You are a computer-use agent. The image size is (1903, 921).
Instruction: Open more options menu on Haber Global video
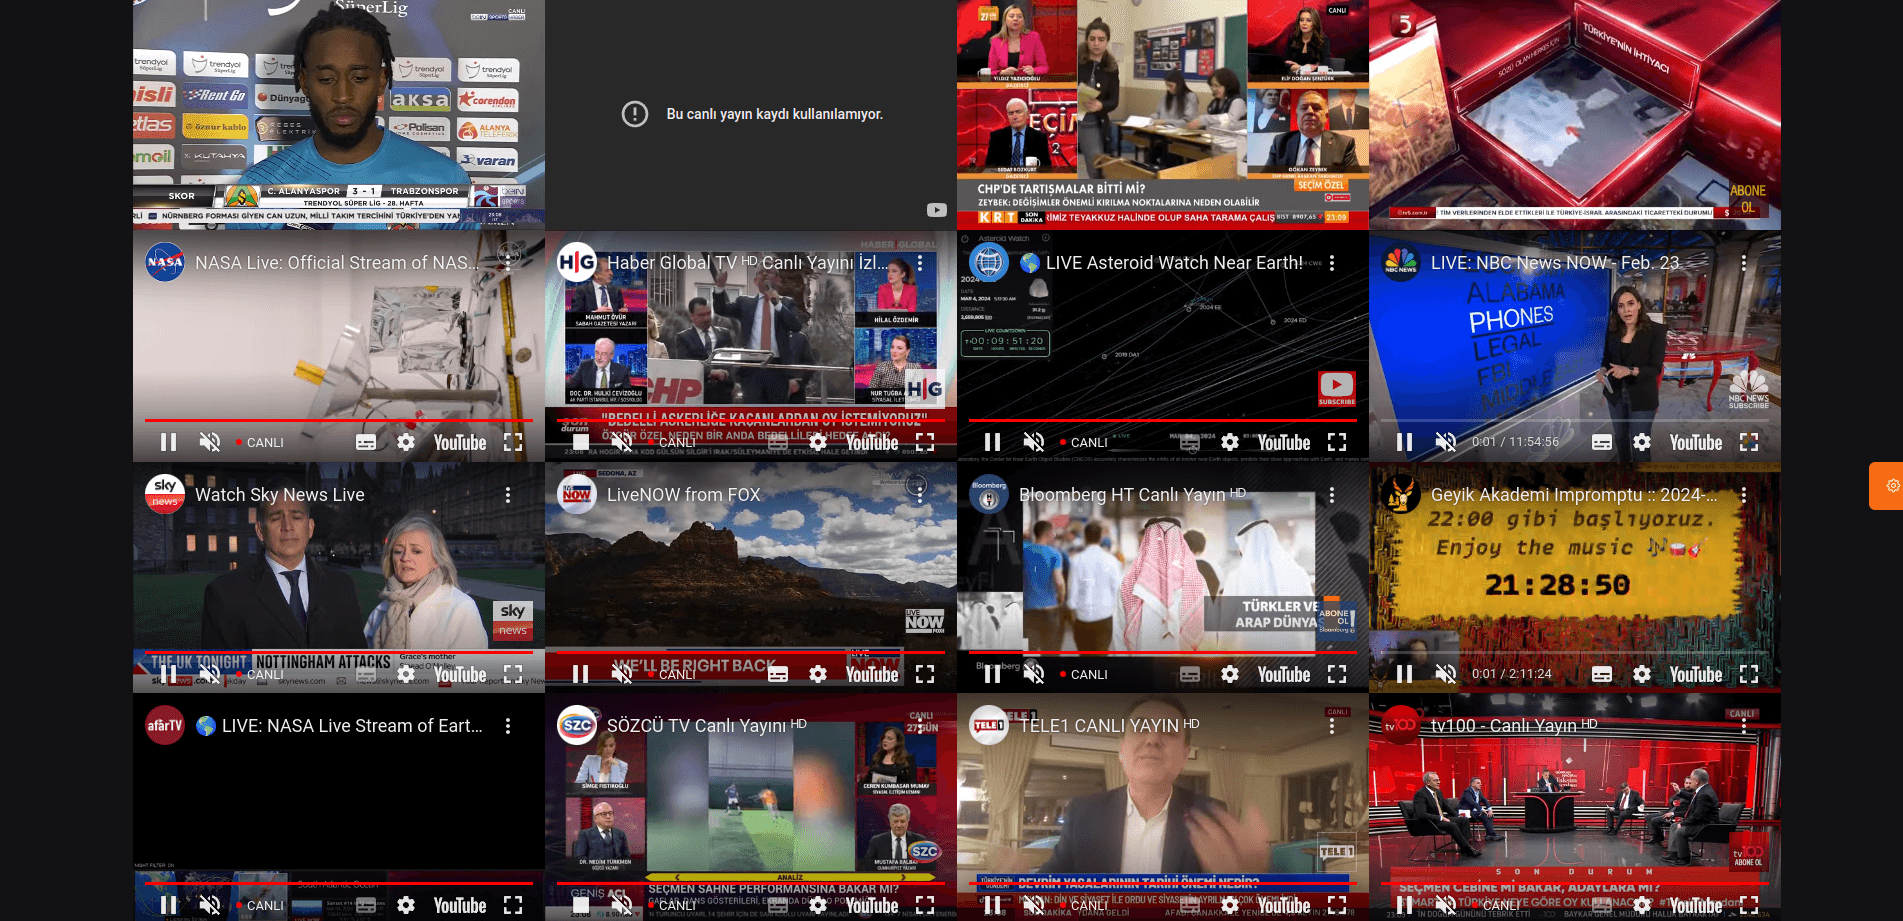920,263
